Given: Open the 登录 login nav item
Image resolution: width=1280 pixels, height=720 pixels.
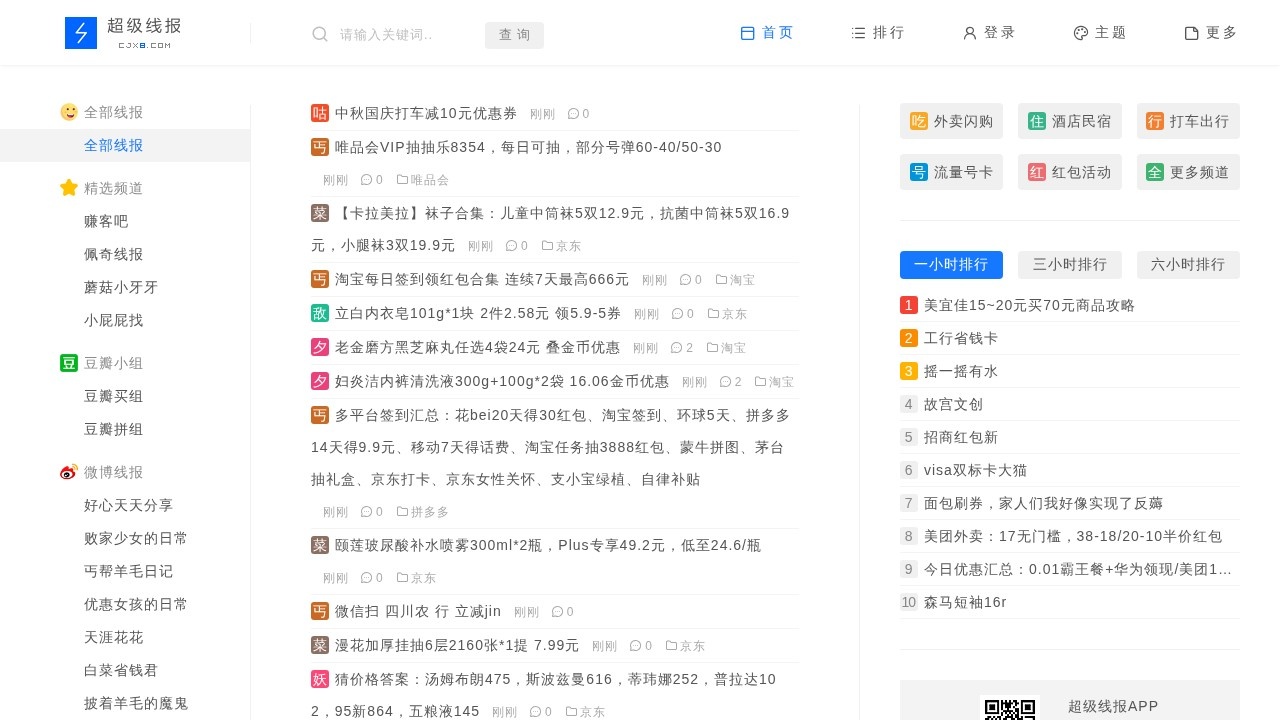Looking at the screenshot, I should click(989, 33).
